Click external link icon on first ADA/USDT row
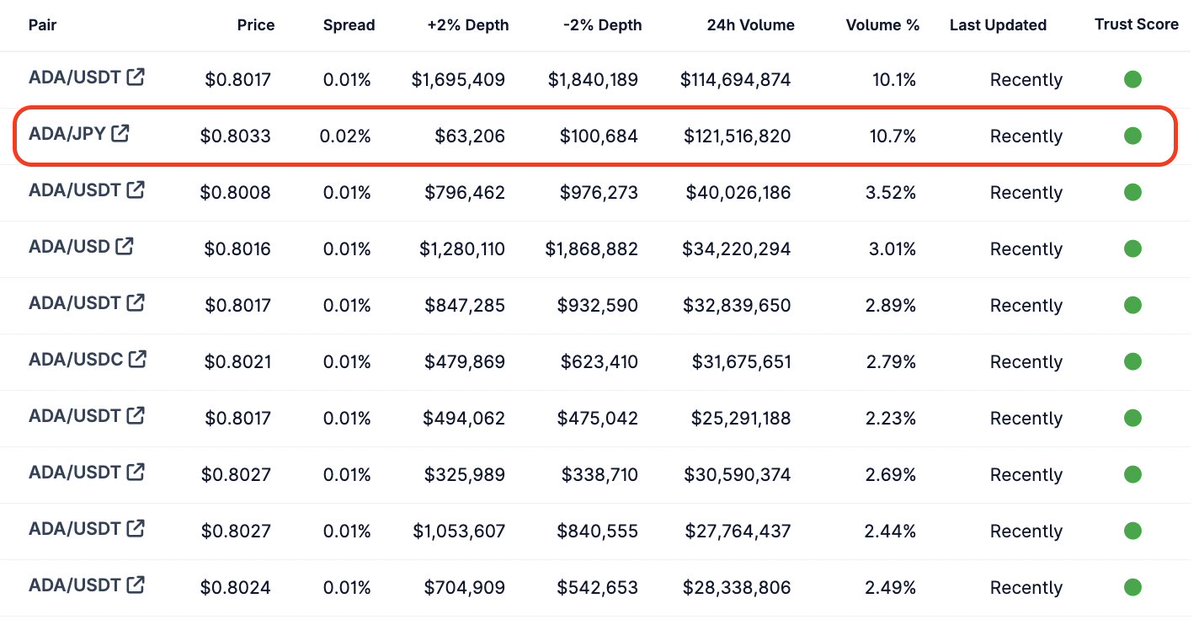This screenshot has height=625, width=1199. tap(135, 76)
